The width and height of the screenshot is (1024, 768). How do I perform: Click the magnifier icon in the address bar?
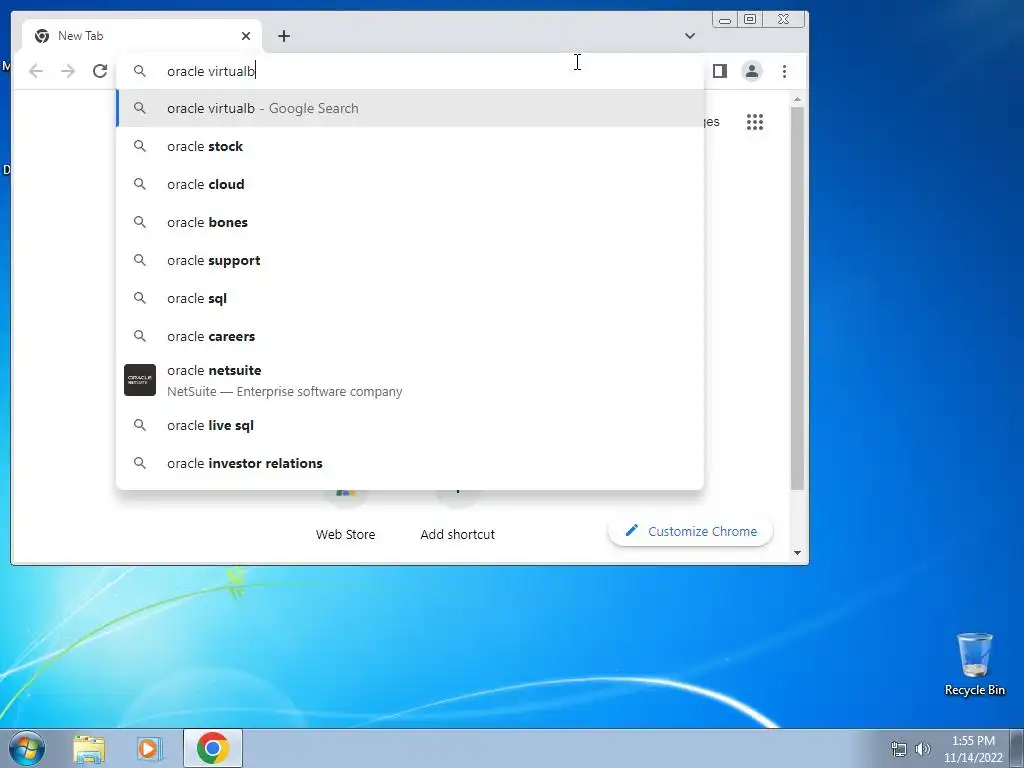pos(140,71)
